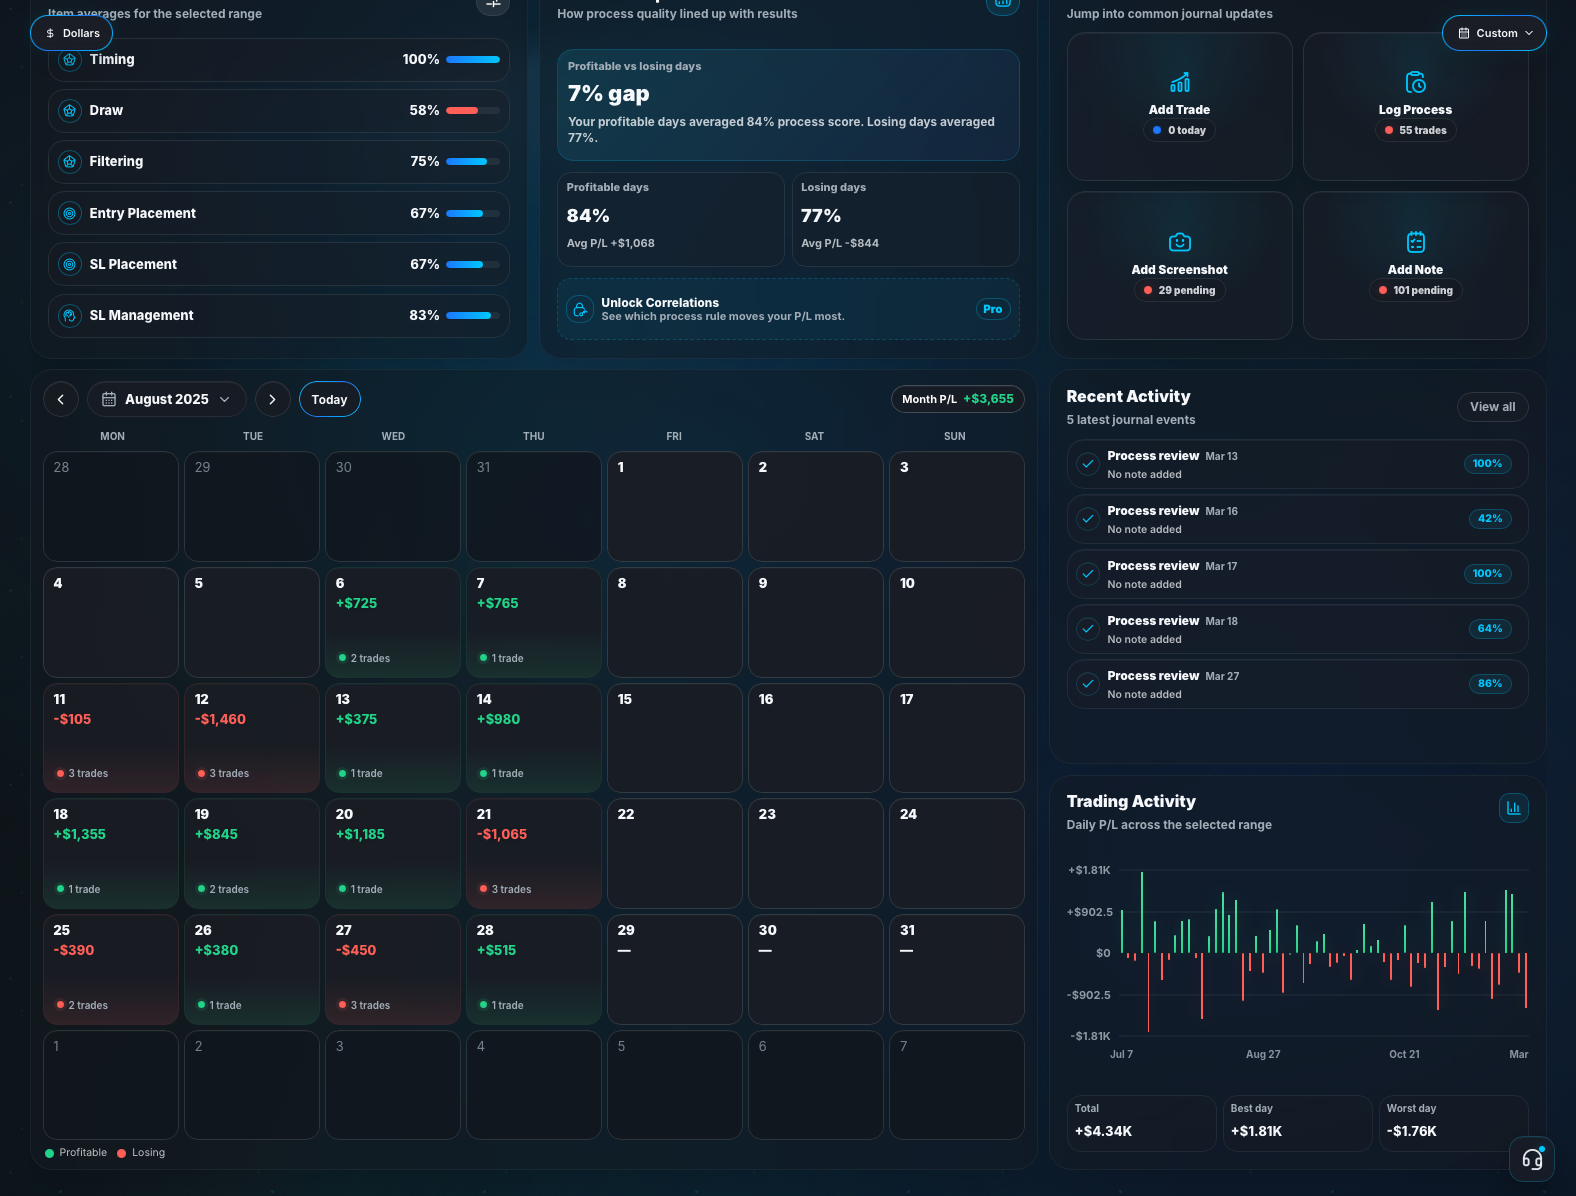This screenshot has width=1576, height=1196.
Task: Click the 101 pending notes badge
Action: coord(1416,291)
